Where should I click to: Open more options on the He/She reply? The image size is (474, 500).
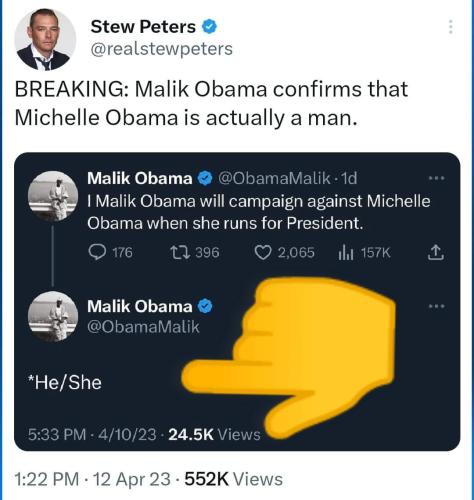(437, 306)
